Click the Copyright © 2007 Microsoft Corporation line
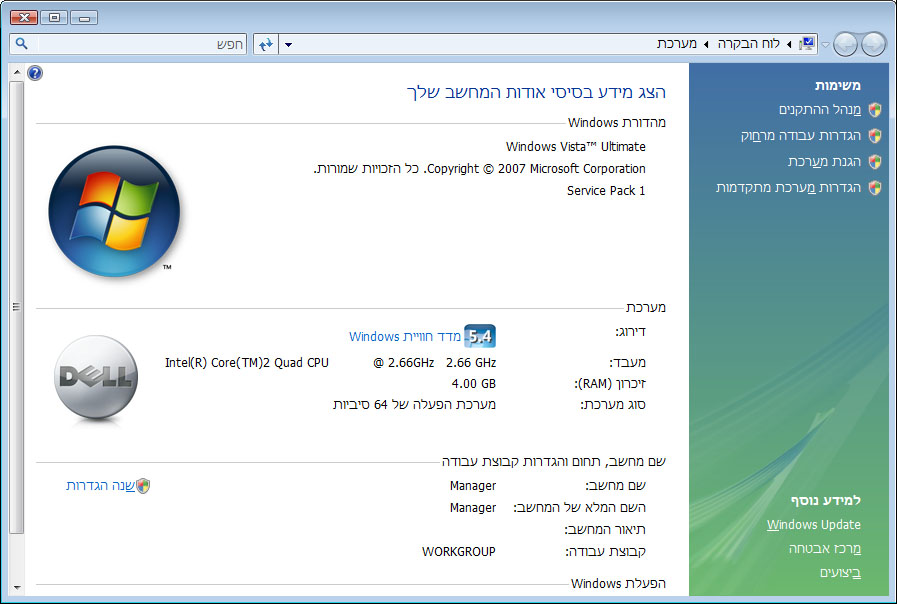Viewport: 897px width, 604px height. 479,169
